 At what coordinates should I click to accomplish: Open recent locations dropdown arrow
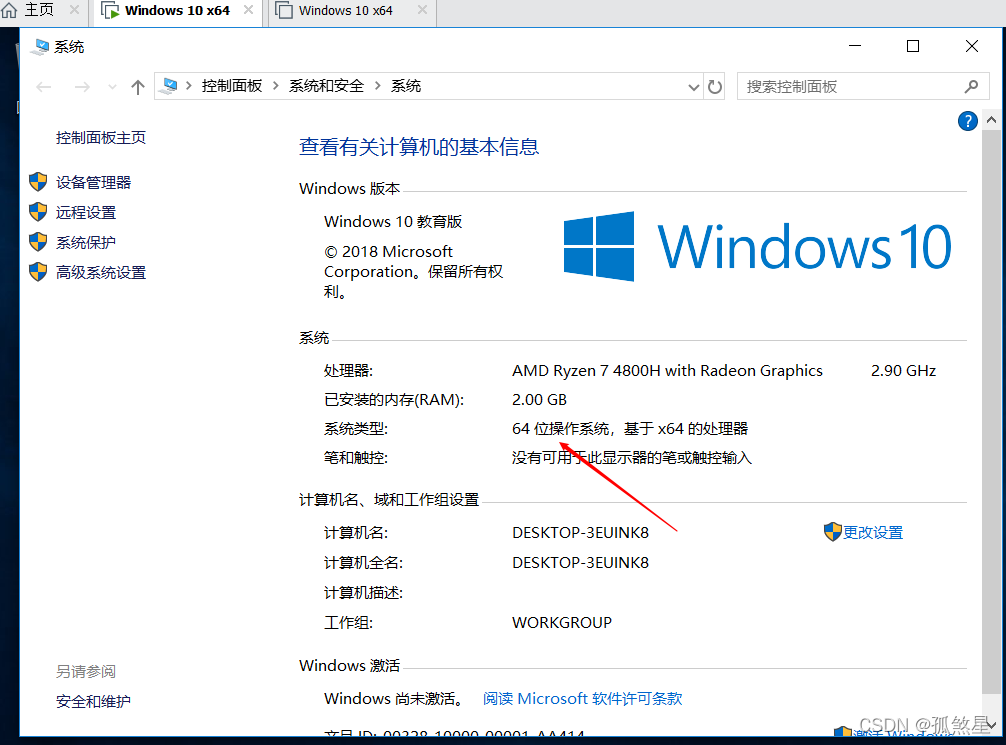112,87
